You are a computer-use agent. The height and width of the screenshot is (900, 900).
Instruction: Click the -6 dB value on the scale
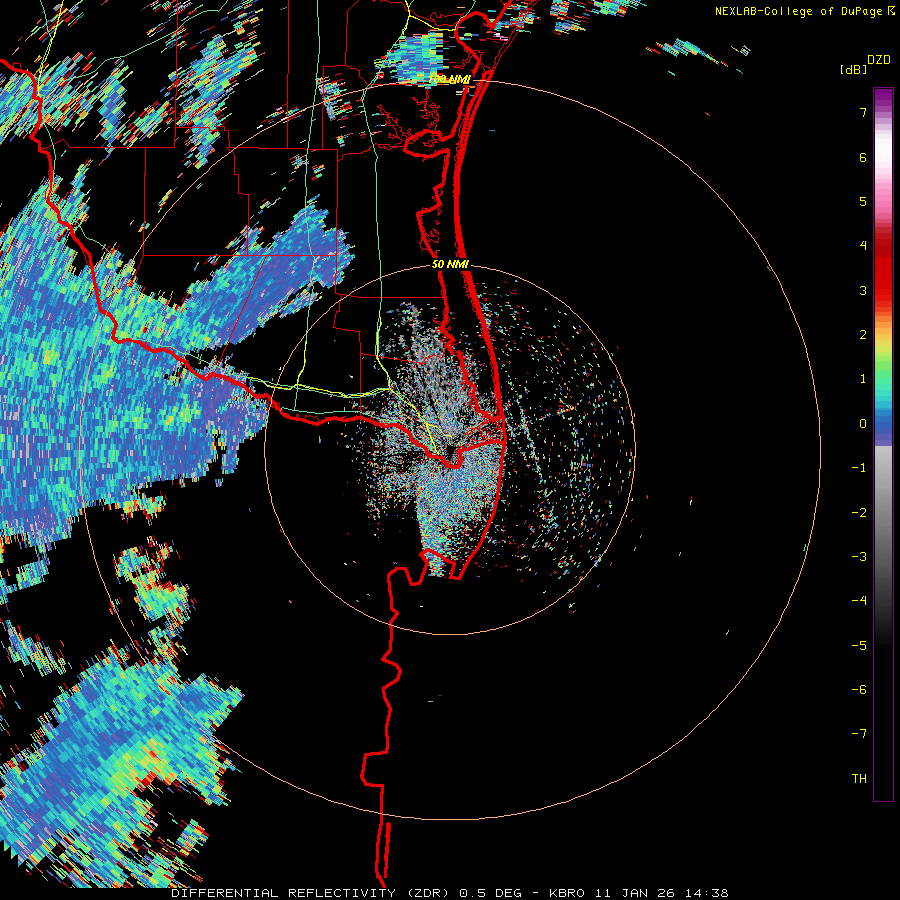859,690
